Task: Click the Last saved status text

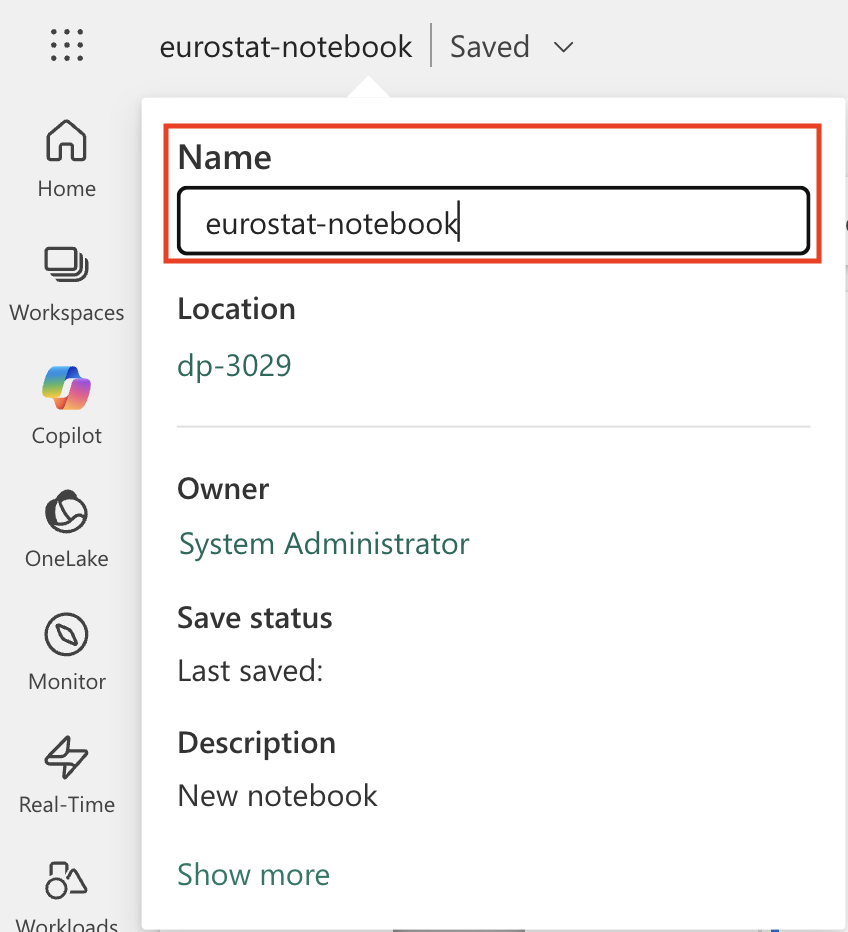Action: [x=250, y=671]
